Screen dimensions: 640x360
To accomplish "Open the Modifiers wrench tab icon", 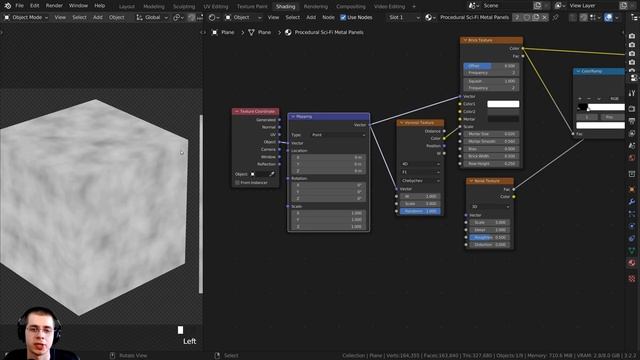I will [x=632, y=202].
